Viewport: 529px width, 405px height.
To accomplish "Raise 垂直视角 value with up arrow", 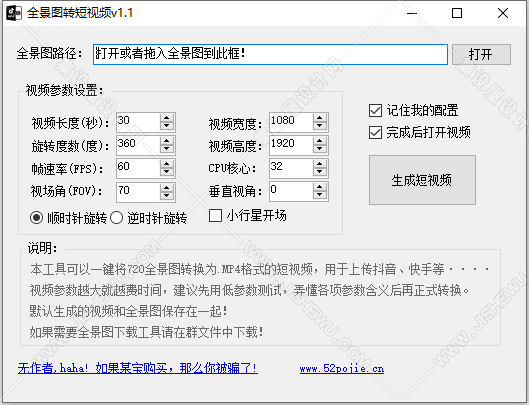I will (320, 187).
